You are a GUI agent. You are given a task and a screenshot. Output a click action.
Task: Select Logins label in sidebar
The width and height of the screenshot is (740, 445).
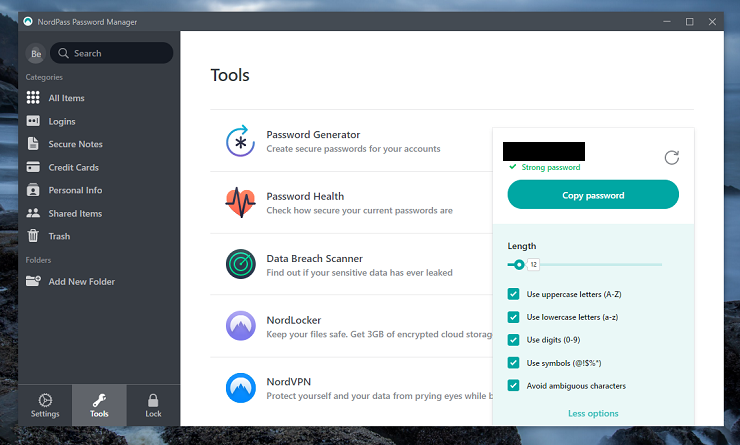click(x=62, y=121)
